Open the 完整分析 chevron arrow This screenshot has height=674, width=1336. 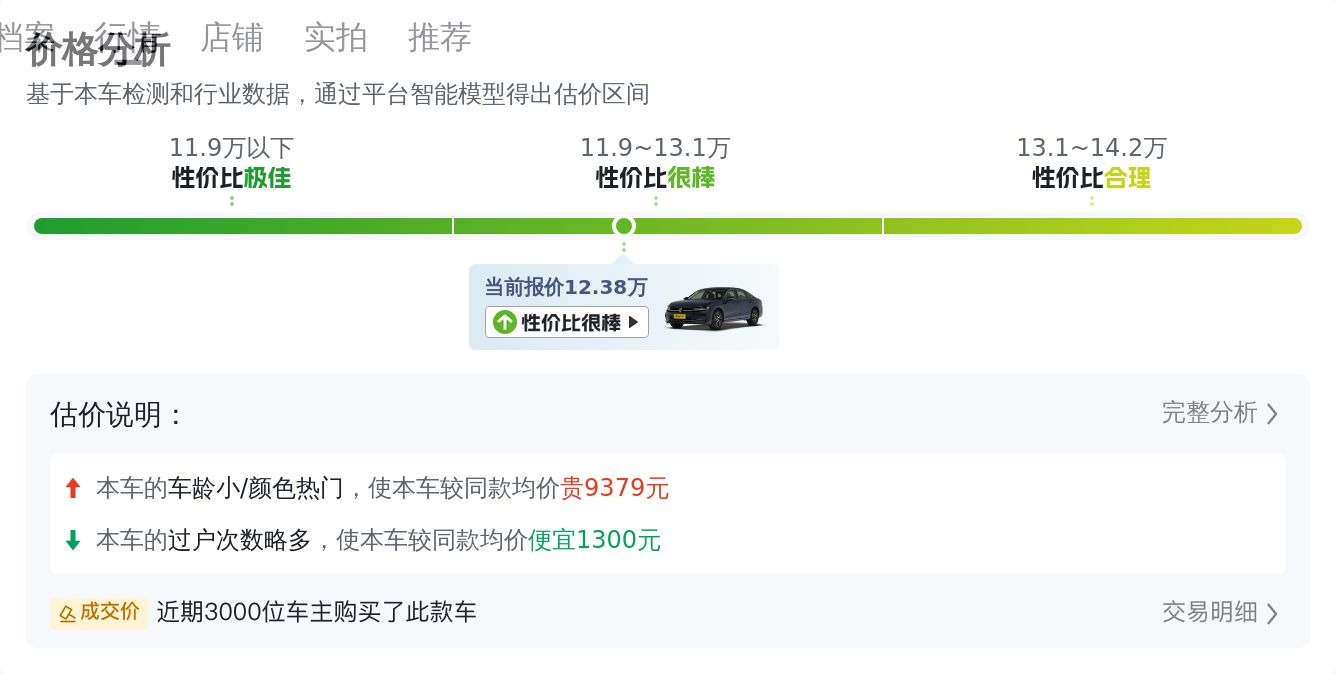[x=1272, y=414]
